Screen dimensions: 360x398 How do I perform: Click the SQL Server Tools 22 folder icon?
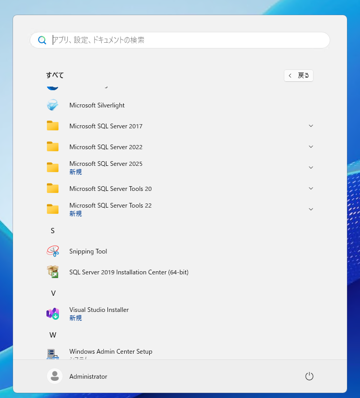pyautogui.click(x=52, y=209)
